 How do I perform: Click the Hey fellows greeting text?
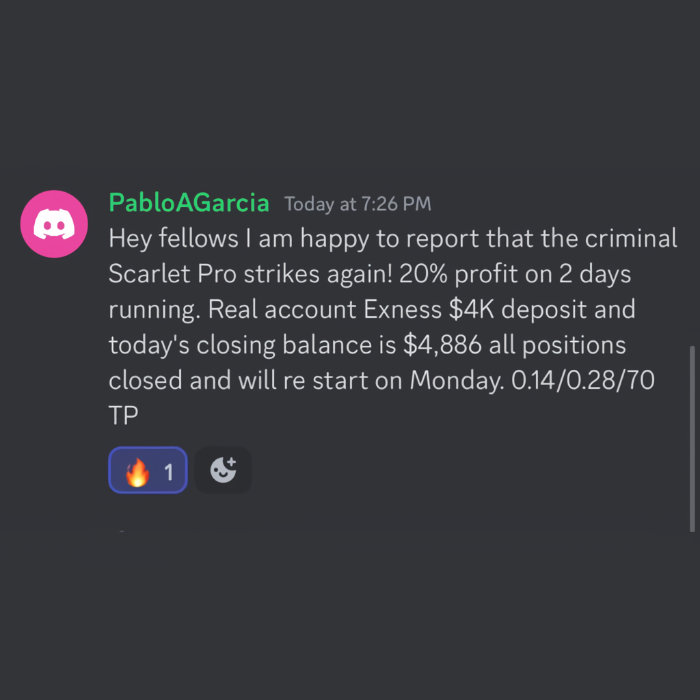(173, 238)
